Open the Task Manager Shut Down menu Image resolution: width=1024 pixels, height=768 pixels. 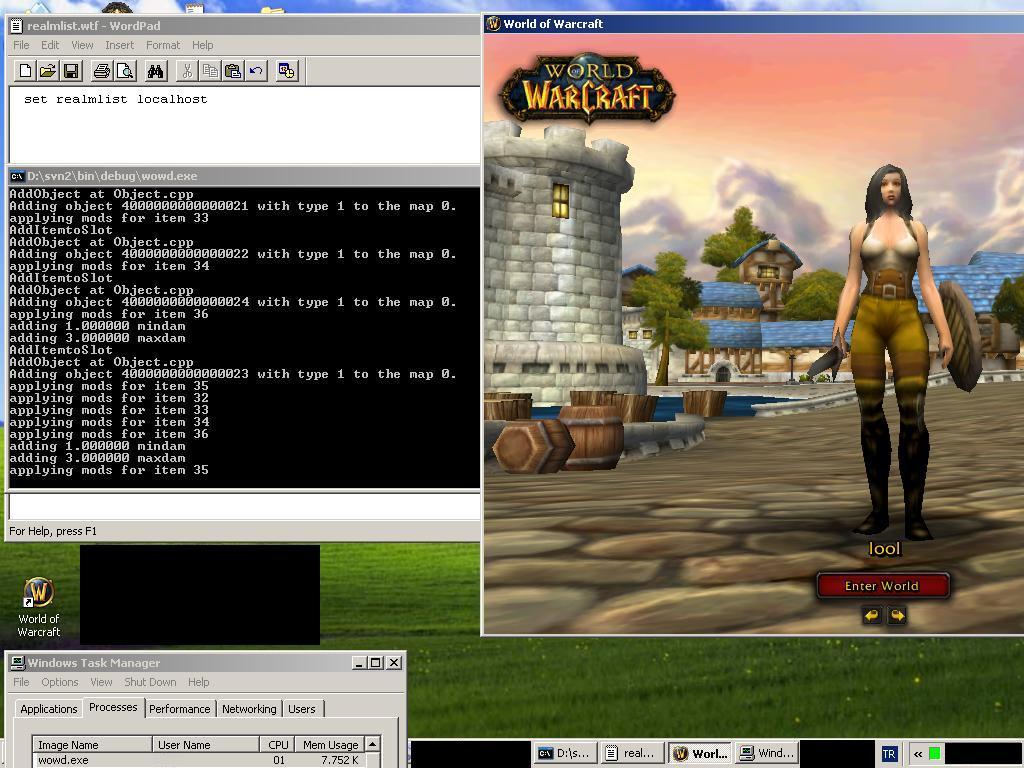pyautogui.click(x=150, y=682)
